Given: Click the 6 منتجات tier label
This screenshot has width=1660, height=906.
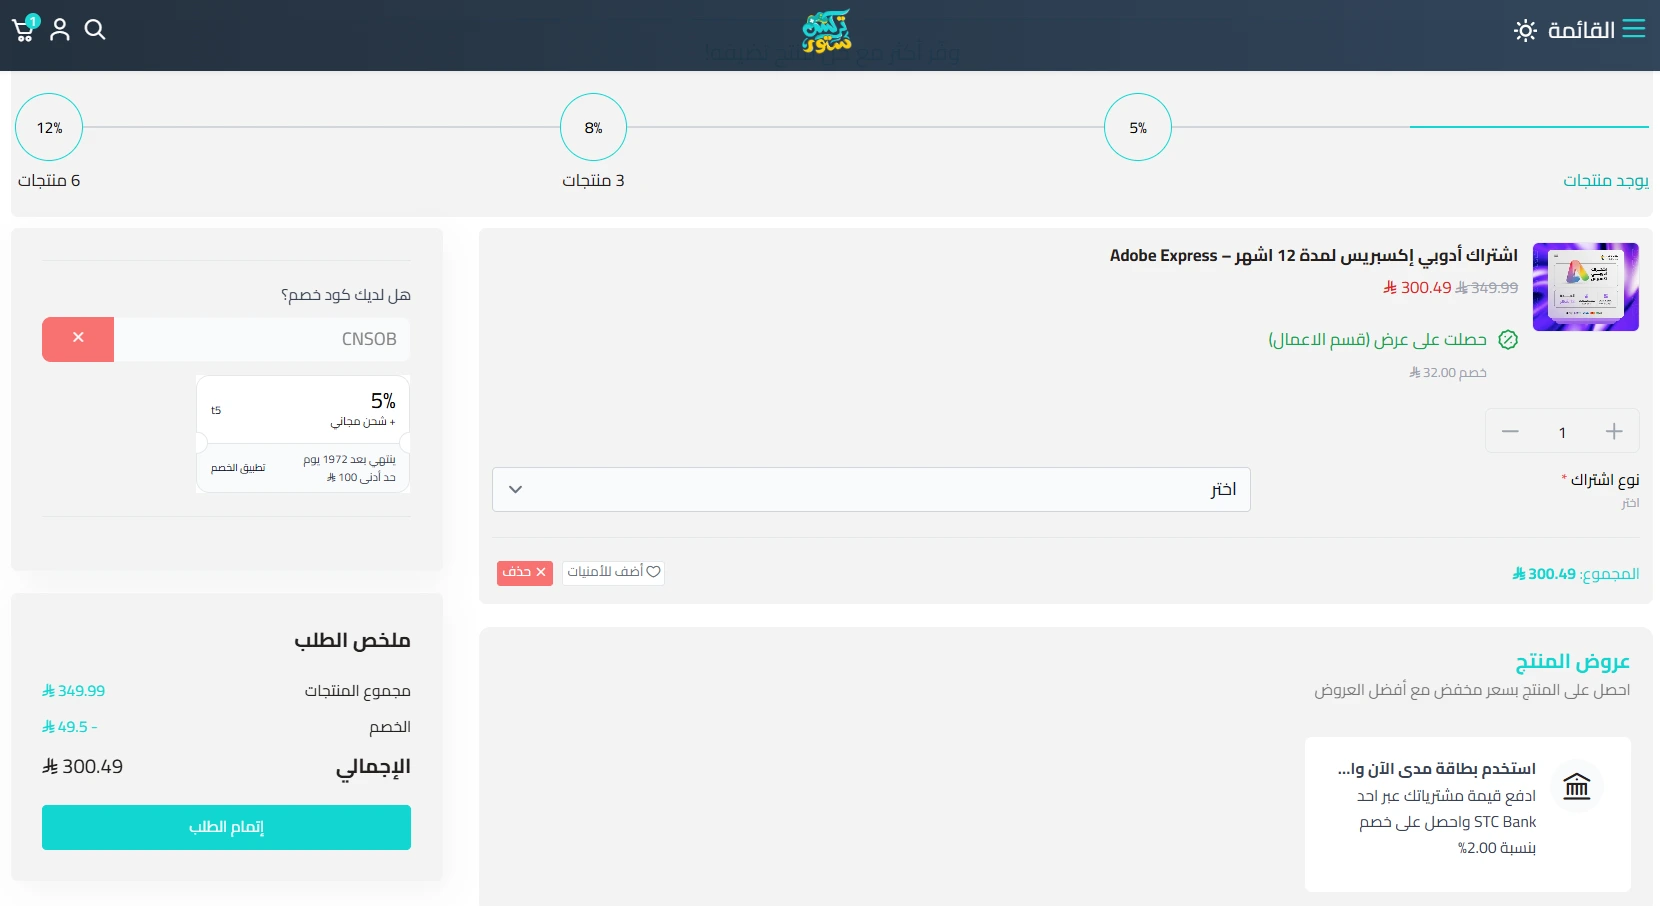Looking at the screenshot, I should (49, 180).
